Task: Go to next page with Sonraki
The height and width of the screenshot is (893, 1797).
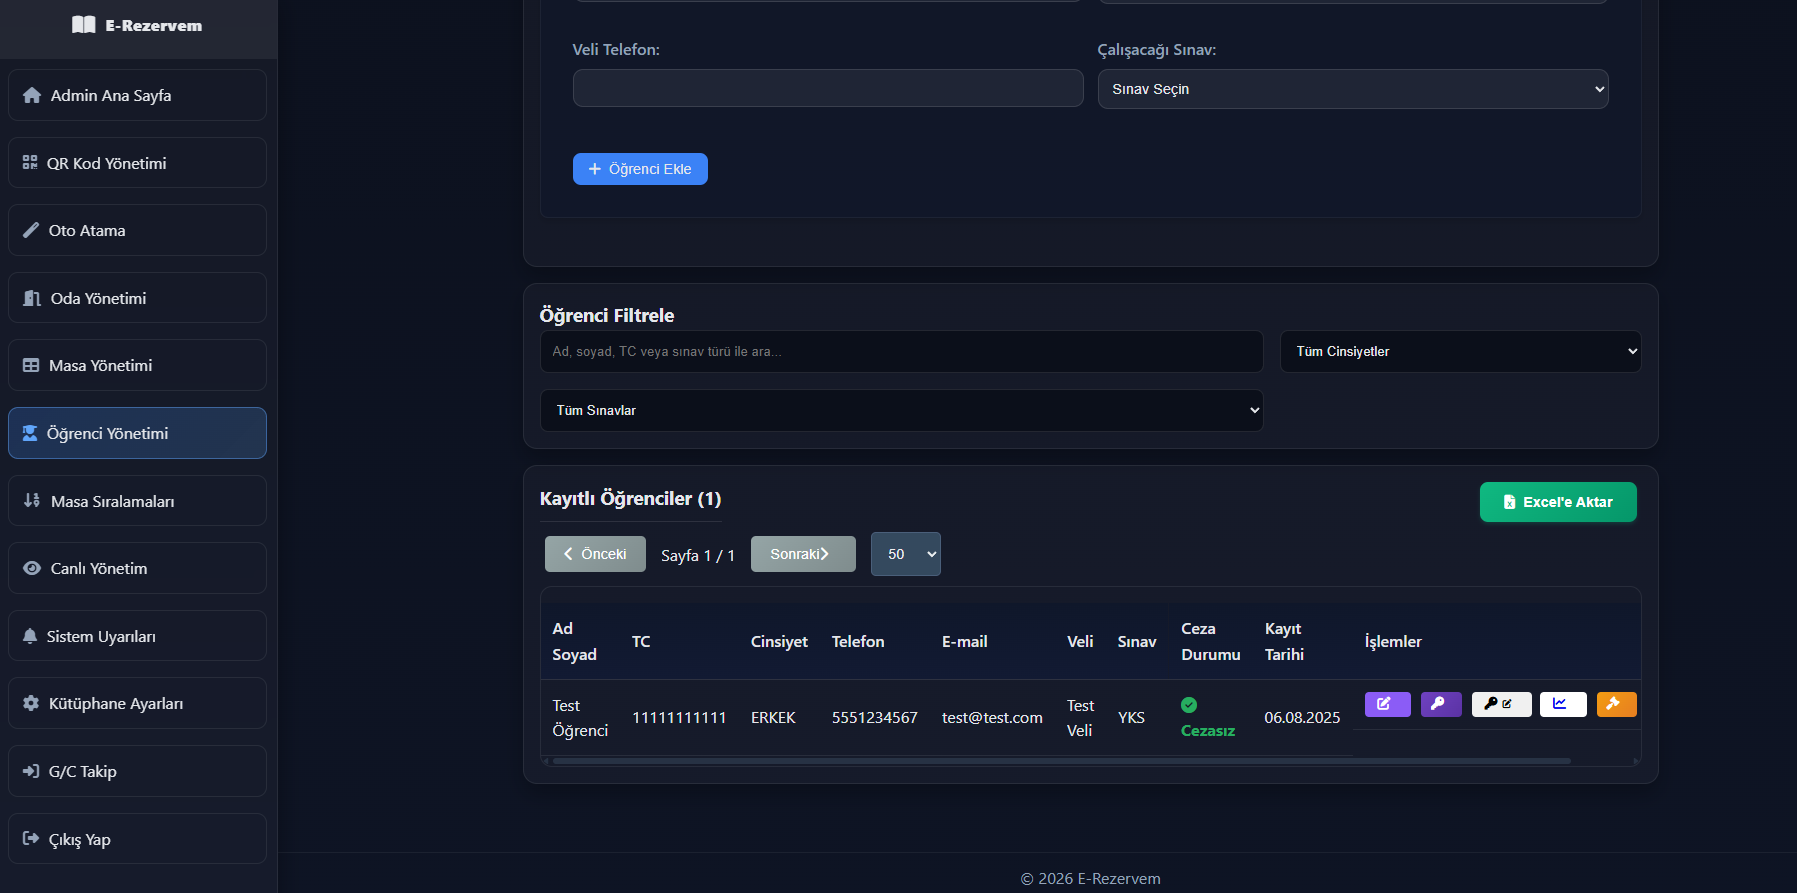Action: [x=803, y=554]
